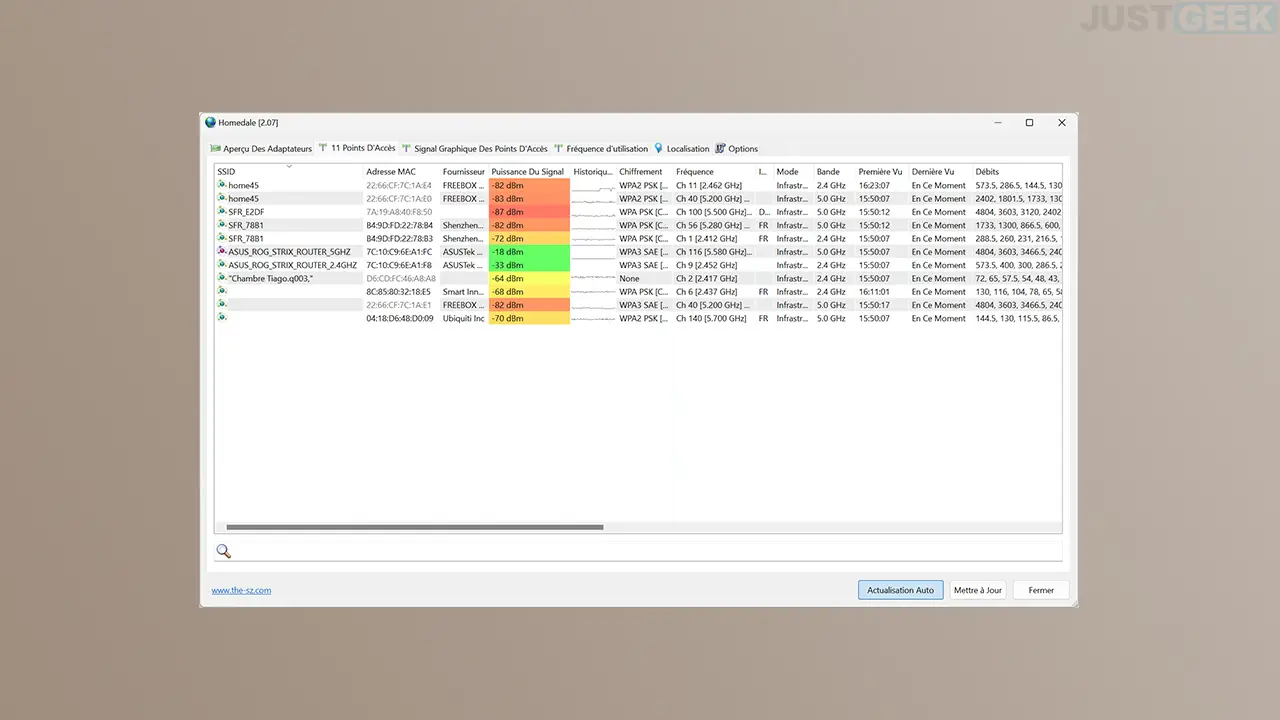Click the red -87 dBm signal cell
The image size is (1280, 720).
click(x=529, y=212)
